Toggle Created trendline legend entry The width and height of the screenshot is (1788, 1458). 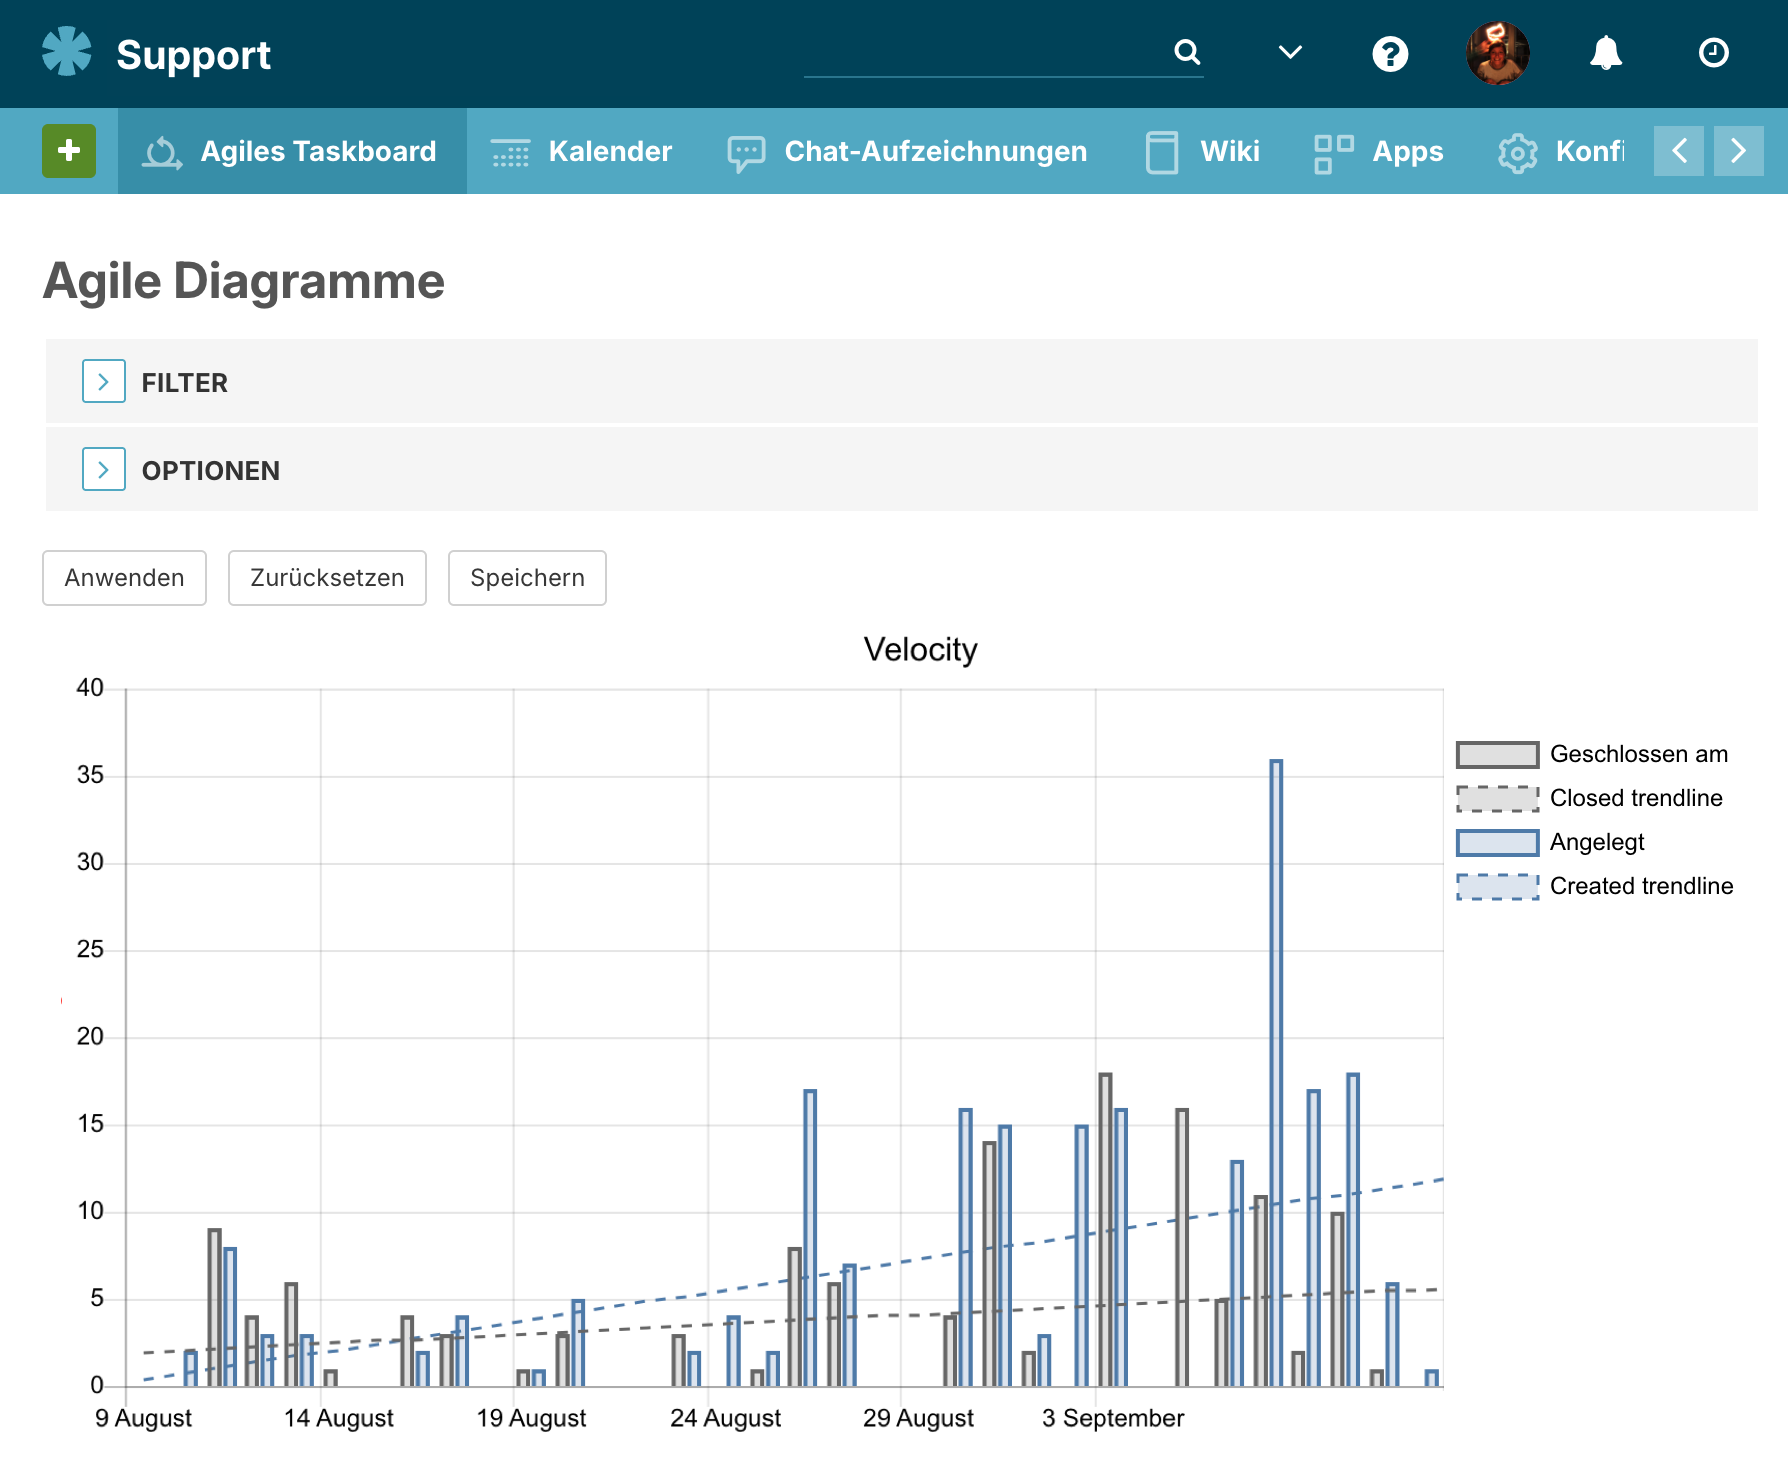coord(1595,886)
